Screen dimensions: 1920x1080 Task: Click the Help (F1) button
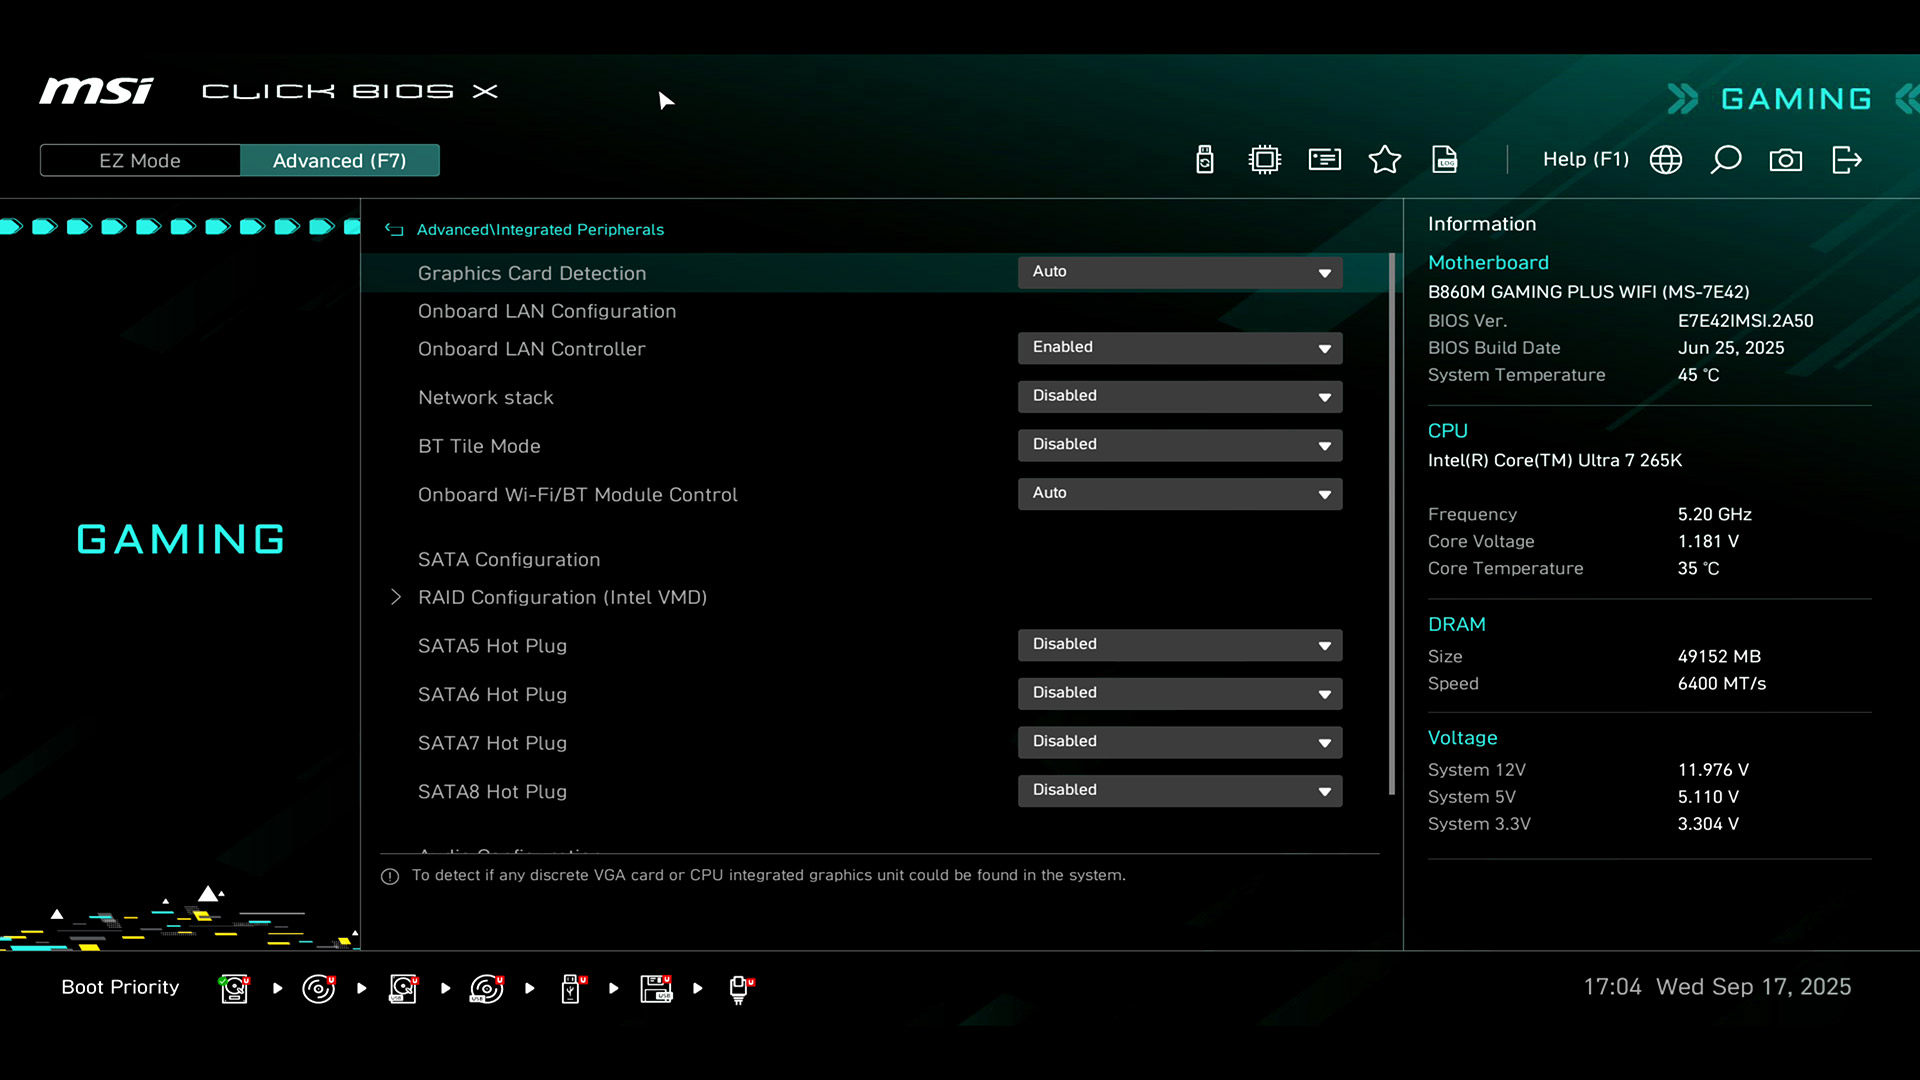coord(1585,160)
